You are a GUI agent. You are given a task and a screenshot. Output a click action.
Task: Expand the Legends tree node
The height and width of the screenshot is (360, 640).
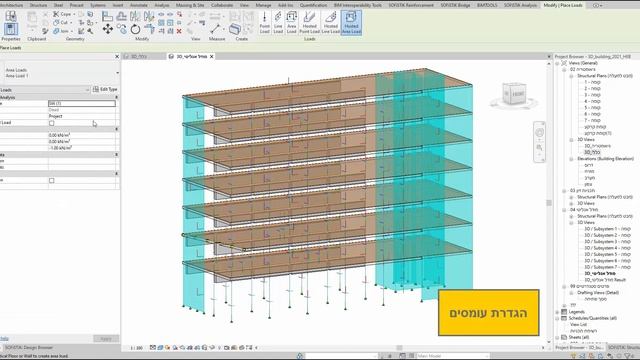(558, 312)
